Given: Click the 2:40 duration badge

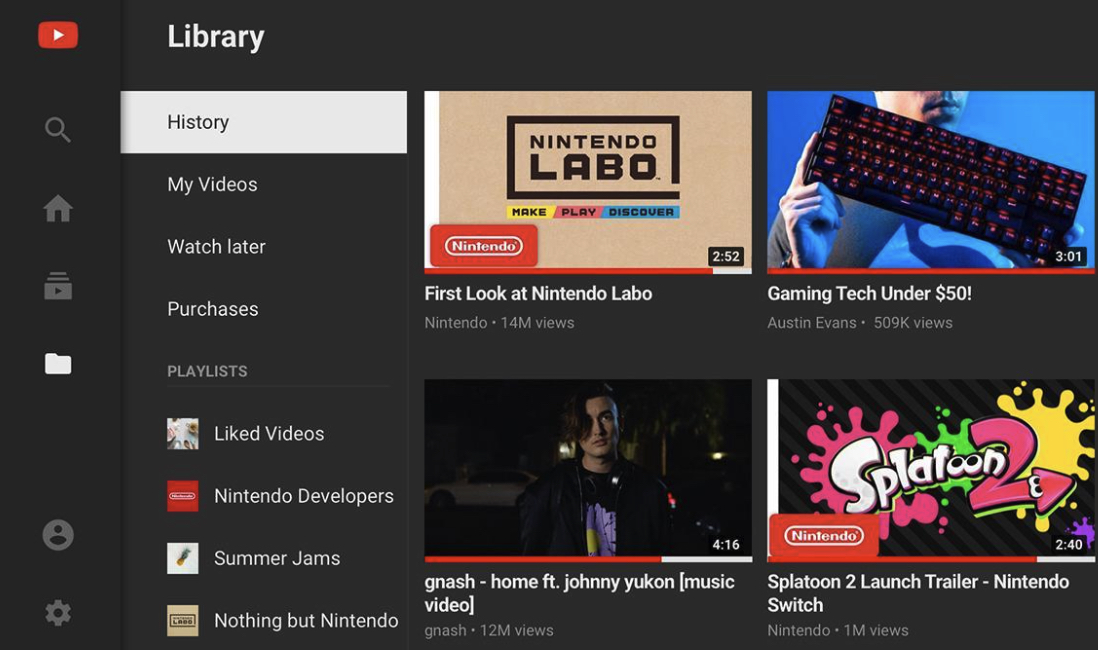Looking at the screenshot, I should click(1069, 544).
